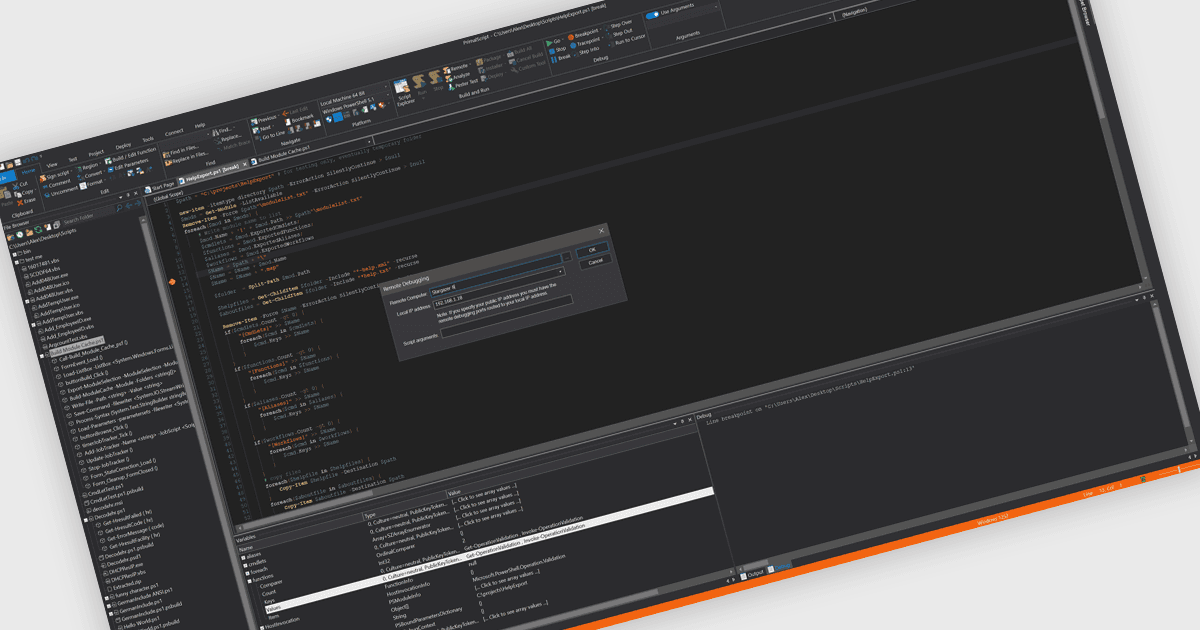Click the Remote Computer input field
This screenshot has height=630, width=1200.
[x=495, y=275]
